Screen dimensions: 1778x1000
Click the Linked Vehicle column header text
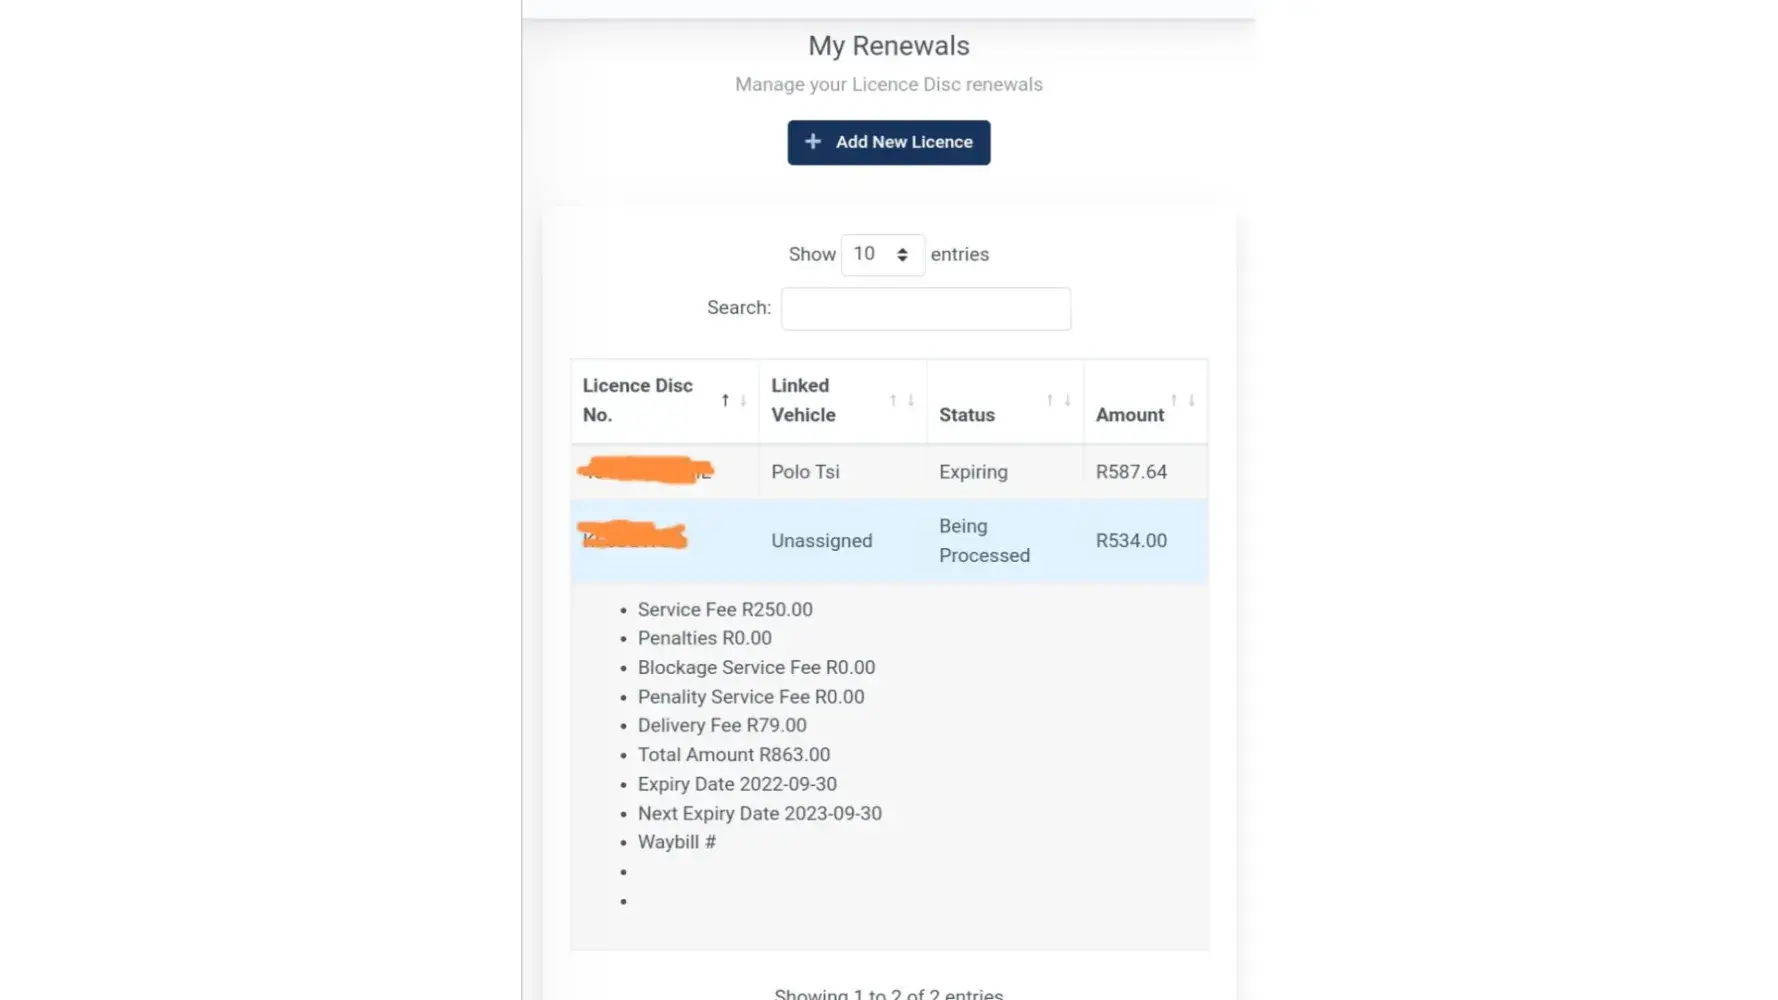(803, 400)
